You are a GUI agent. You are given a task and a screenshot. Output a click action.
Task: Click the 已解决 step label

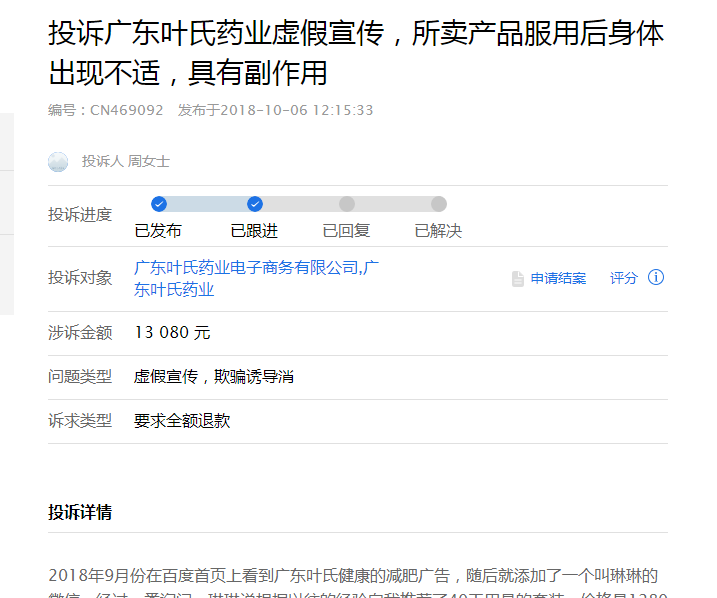pos(438,231)
